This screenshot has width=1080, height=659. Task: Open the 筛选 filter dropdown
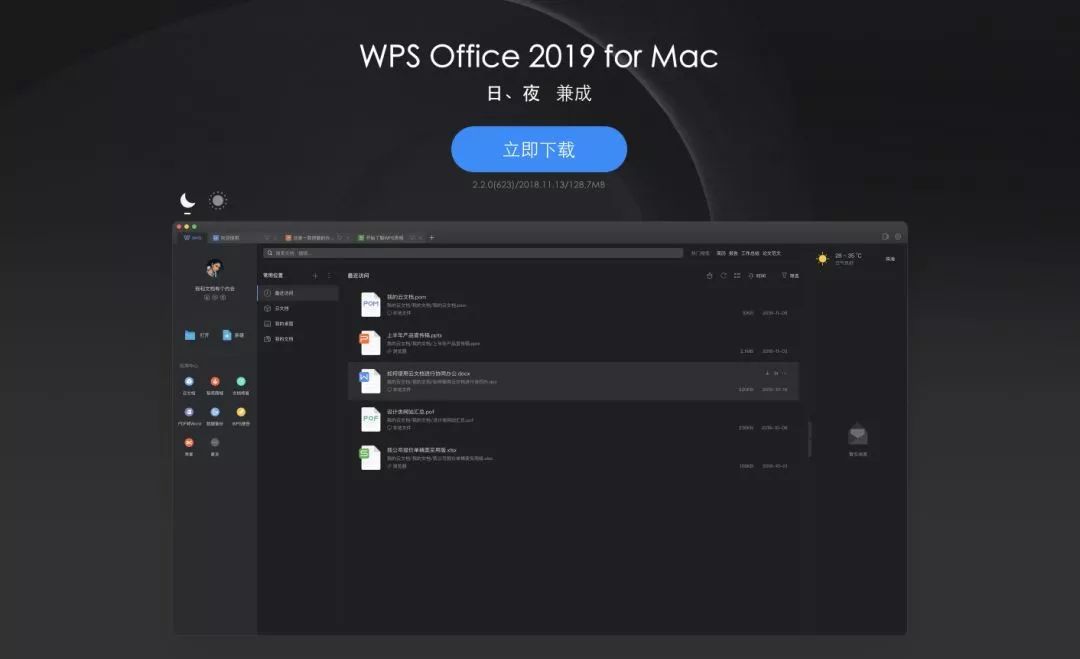point(790,275)
